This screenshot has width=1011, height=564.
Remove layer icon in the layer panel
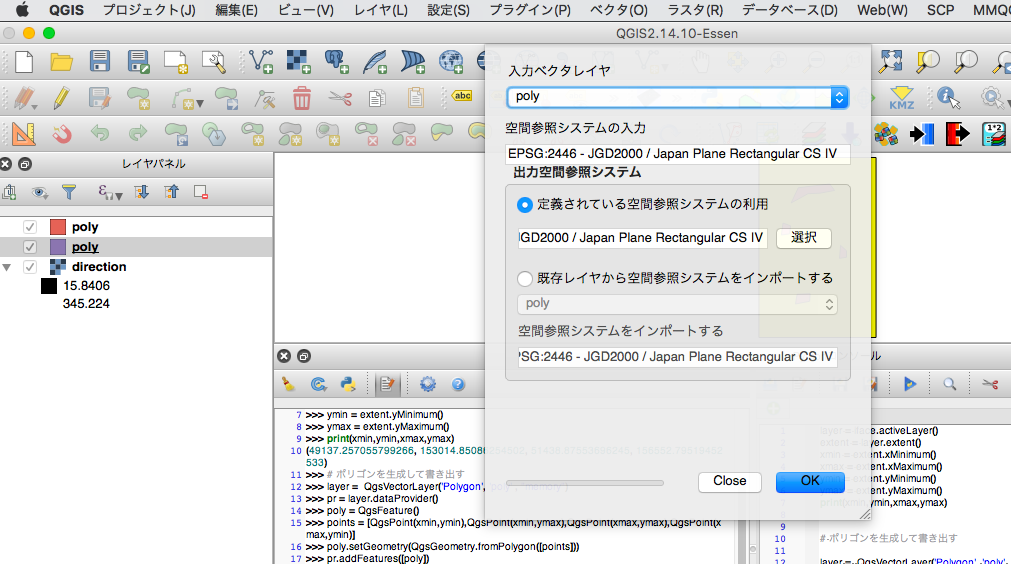point(201,192)
